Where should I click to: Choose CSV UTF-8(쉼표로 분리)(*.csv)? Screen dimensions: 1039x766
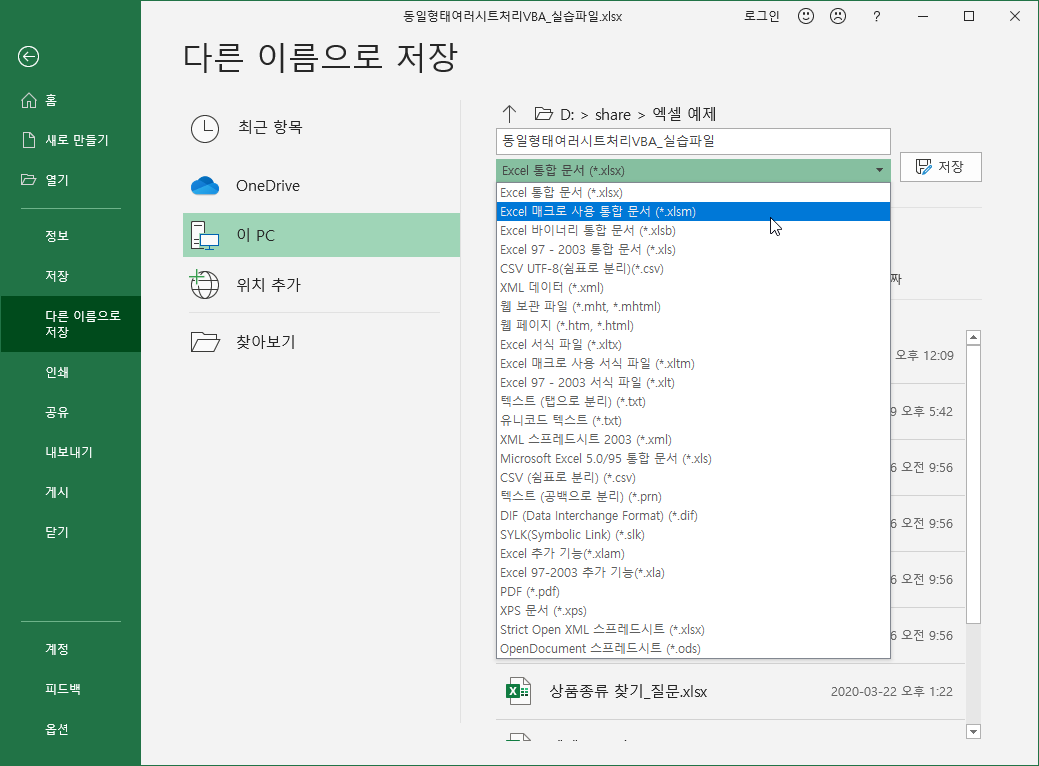pos(693,268)
